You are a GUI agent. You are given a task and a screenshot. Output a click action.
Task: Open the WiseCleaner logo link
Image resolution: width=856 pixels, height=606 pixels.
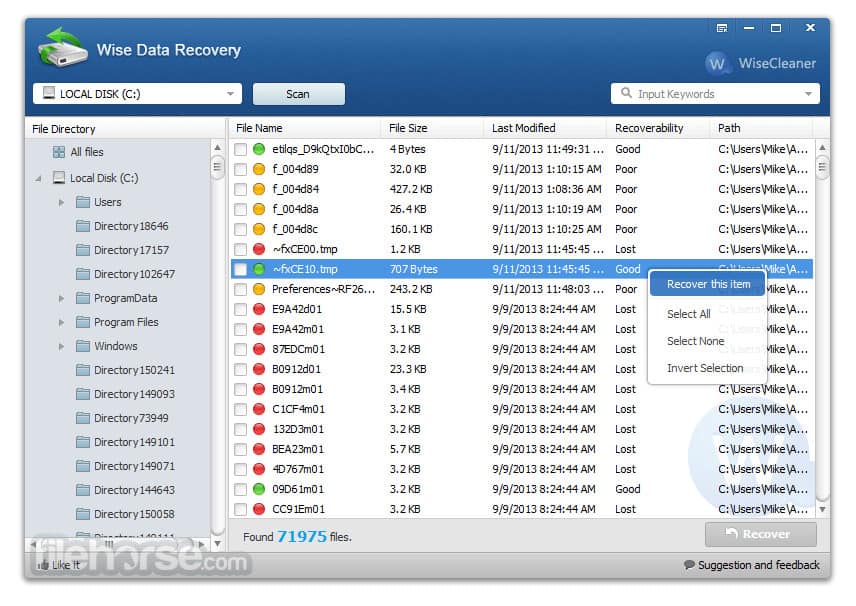[x=760, y=63]
